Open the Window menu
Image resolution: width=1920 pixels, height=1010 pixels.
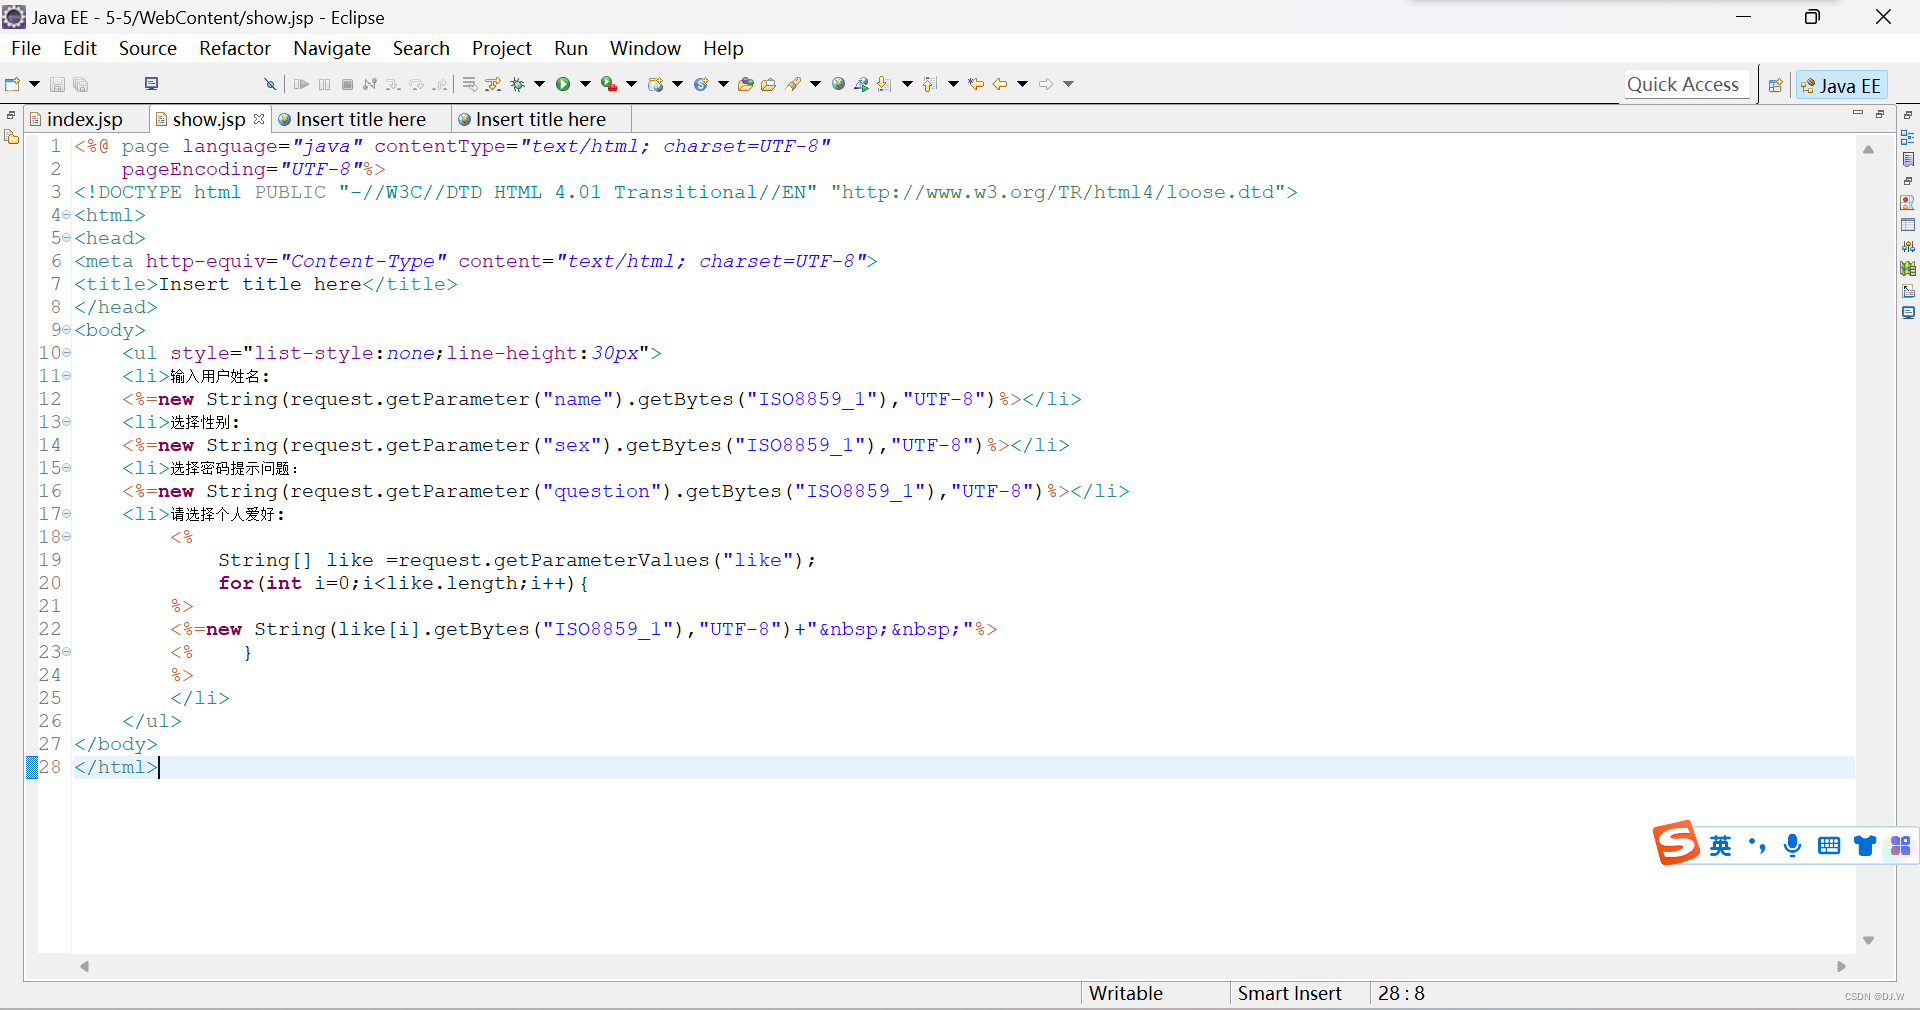tap(645, 48)
